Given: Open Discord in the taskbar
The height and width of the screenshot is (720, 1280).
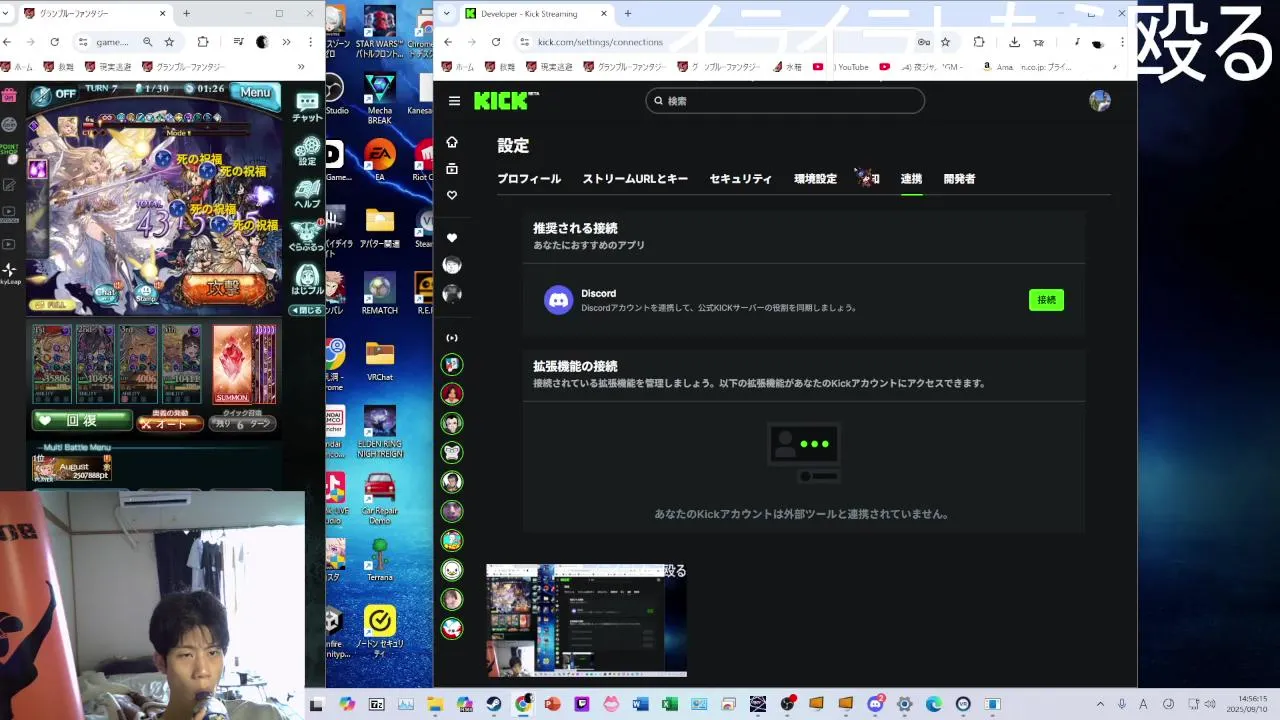Looking at the screenshot, I should pyautogui.click(x=876, y=704).
